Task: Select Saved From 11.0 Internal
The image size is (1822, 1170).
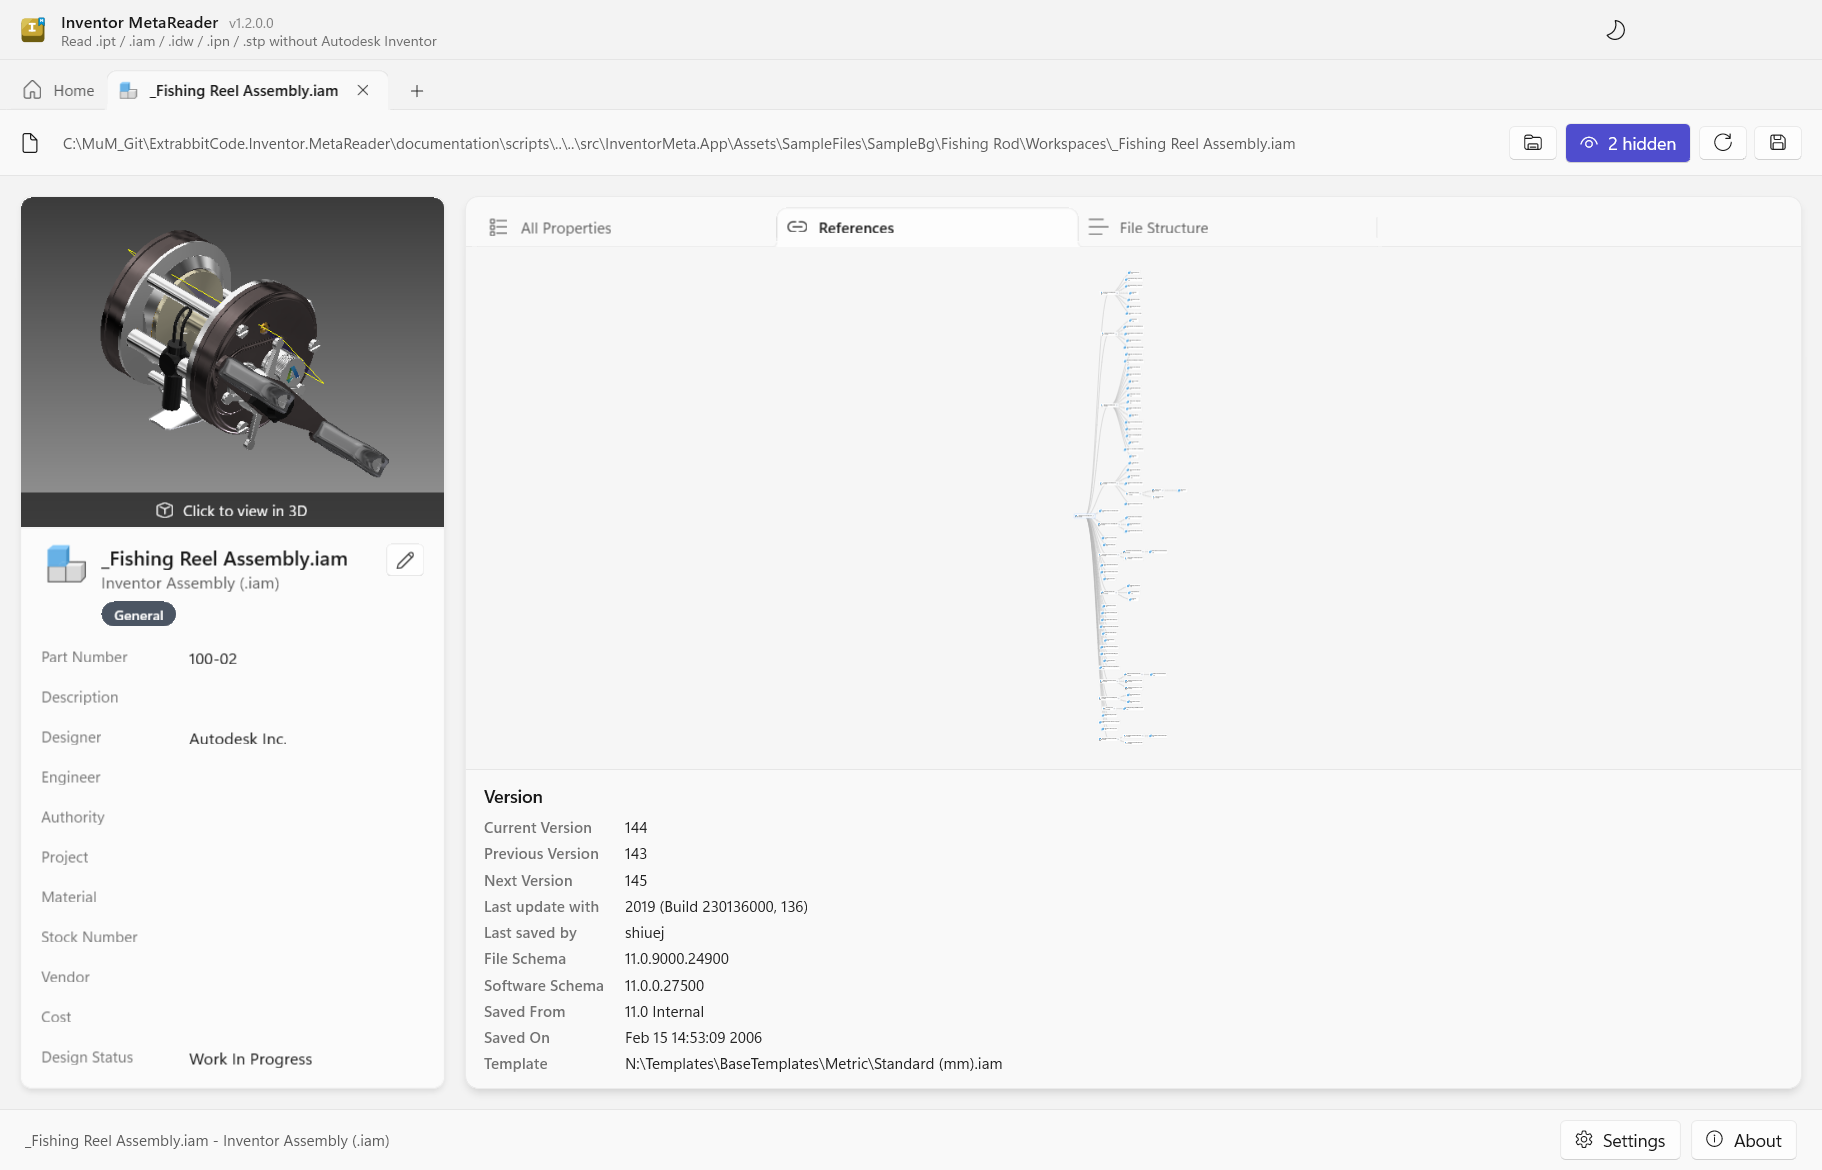Action: coord(664,1012)
